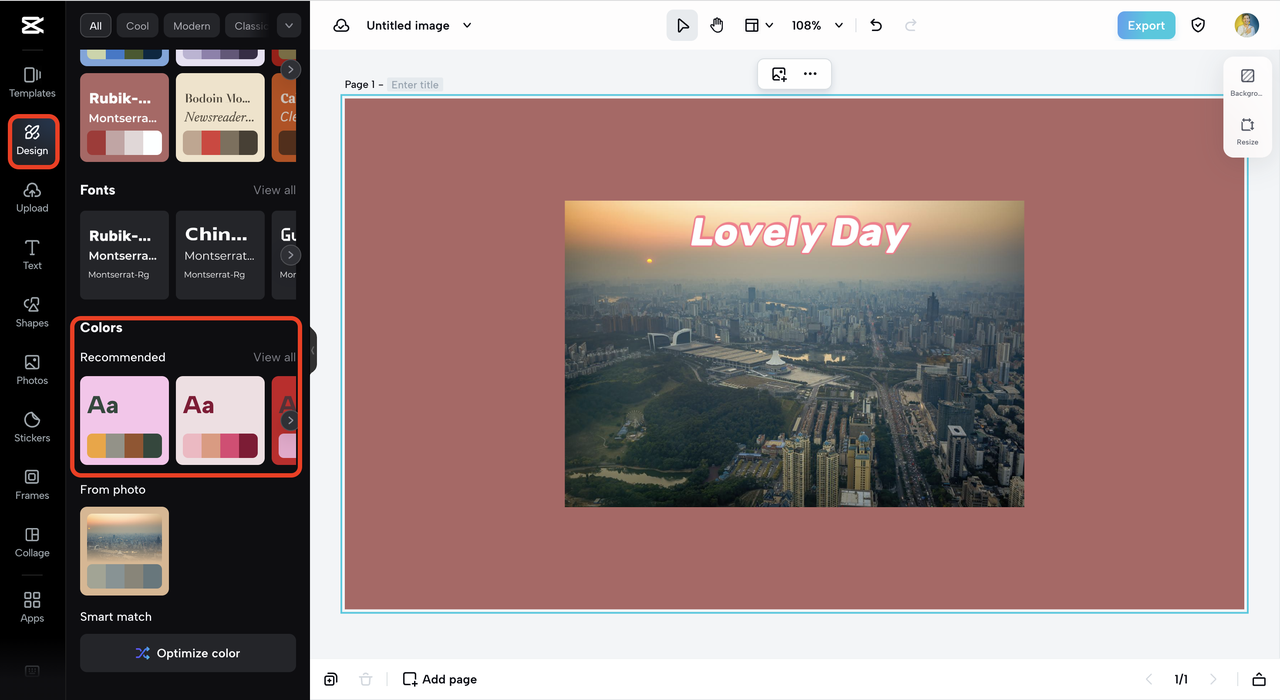Apply the pink palette with dark green Aa
The image size is (1280, 700).
click(124, 420)
